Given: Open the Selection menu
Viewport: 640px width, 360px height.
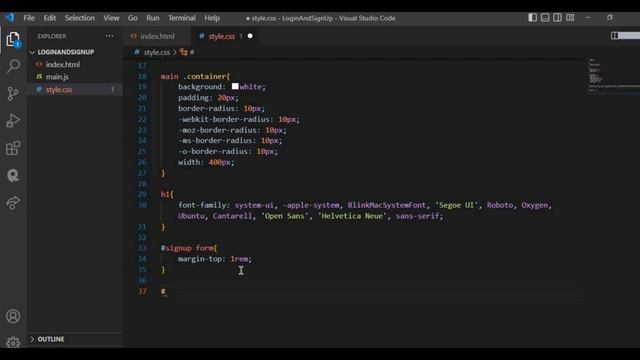Looking at the screenshot, I should pyautogui.click(x=80, y=18).
